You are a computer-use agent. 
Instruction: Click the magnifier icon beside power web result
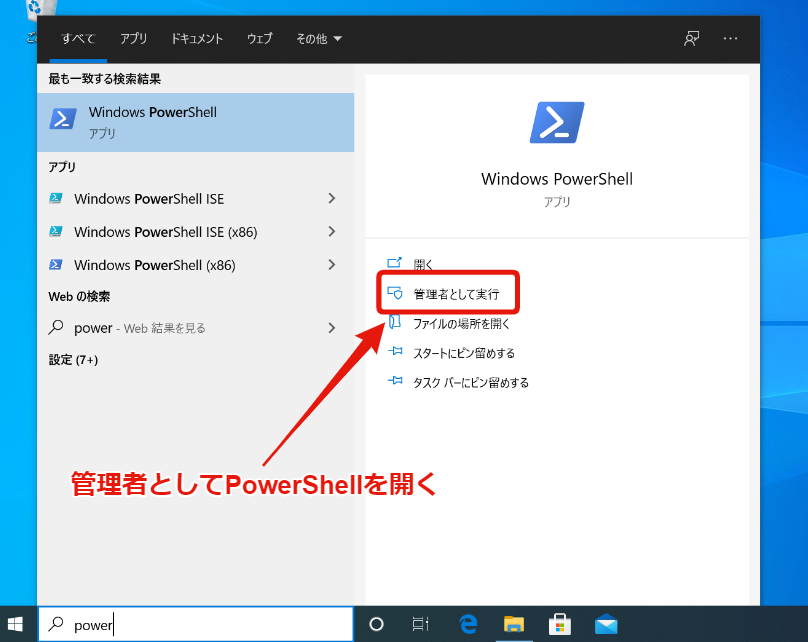tap(56, 328)
